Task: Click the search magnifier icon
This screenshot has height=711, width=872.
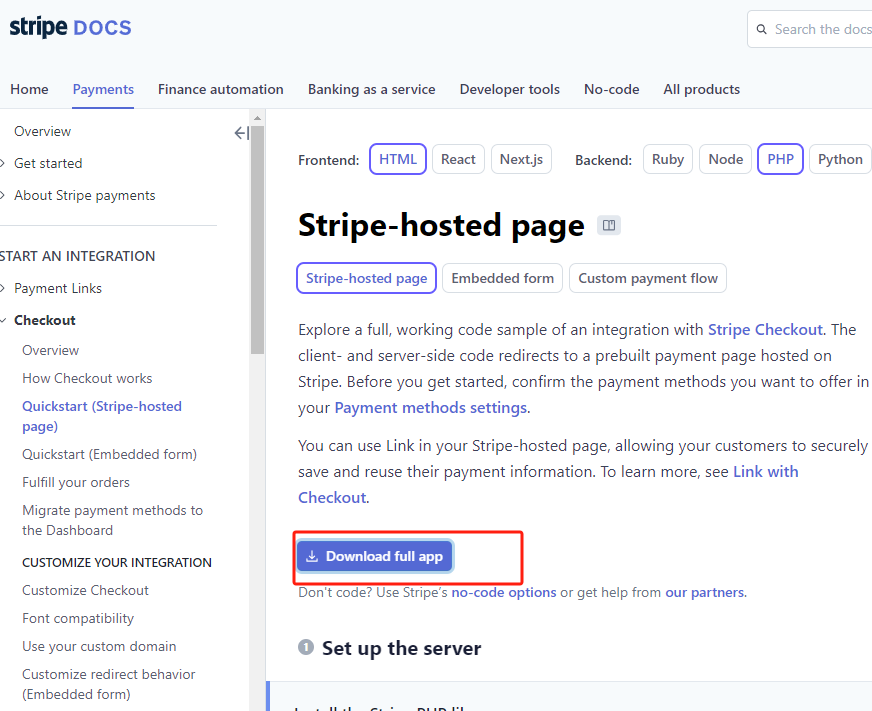Action: coord(761,29)
